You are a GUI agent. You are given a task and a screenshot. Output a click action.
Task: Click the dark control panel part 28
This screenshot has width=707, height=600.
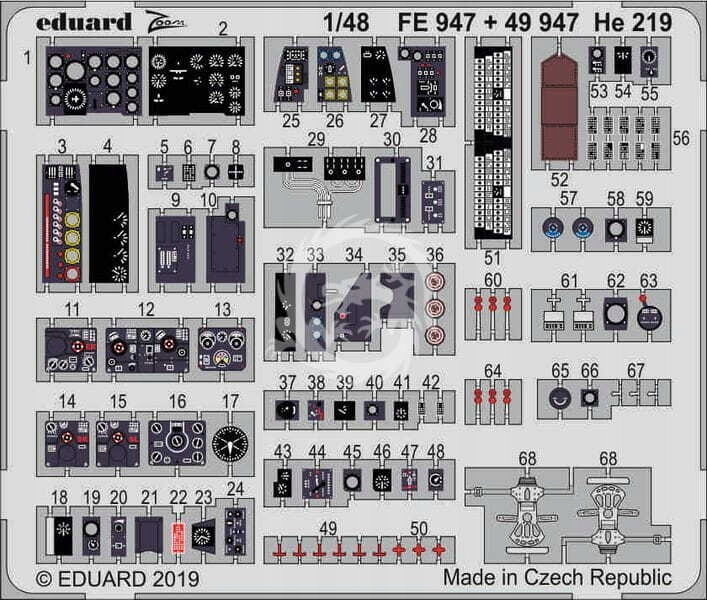[x=422, y=82]
